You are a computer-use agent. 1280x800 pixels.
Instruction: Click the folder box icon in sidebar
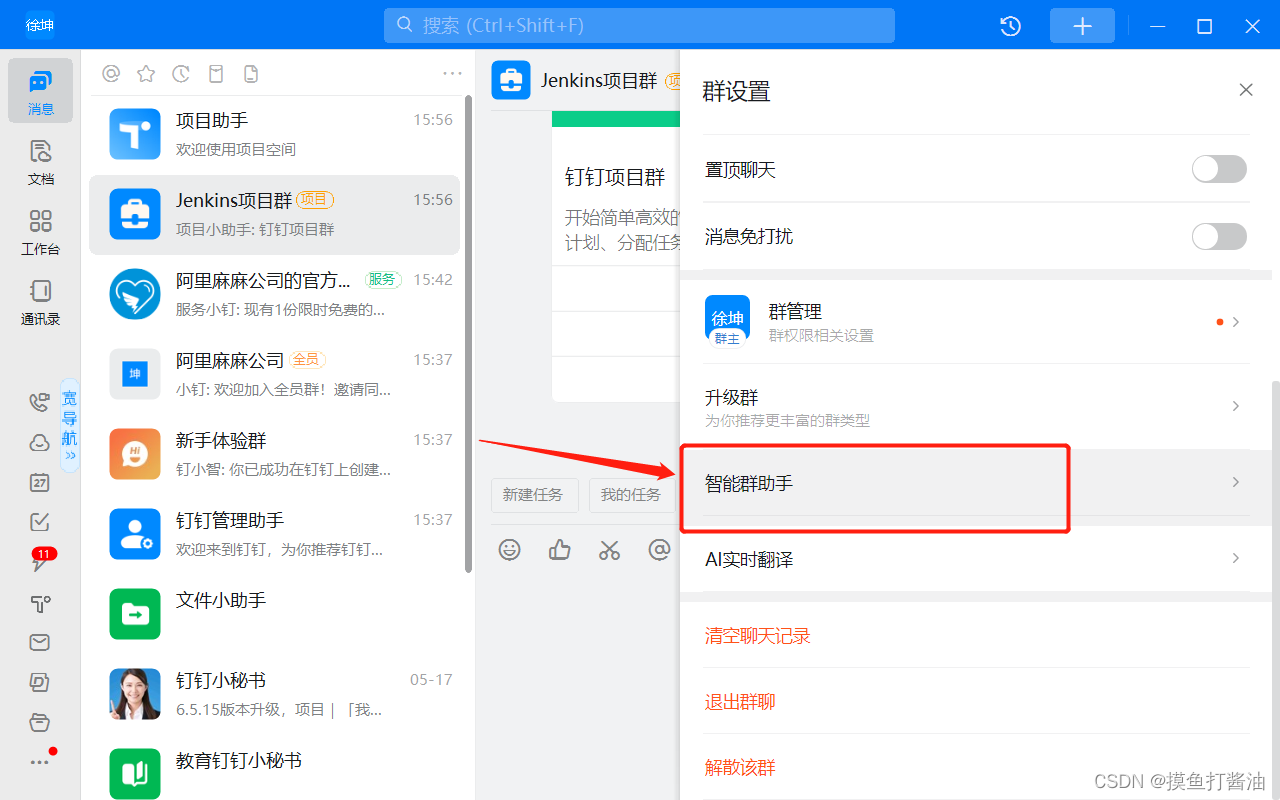39,722
